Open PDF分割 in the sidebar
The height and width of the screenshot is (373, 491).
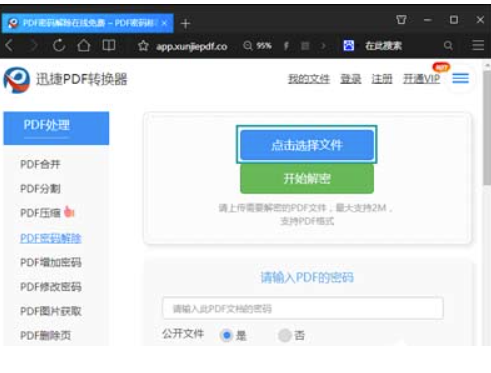tap(40, 189)
